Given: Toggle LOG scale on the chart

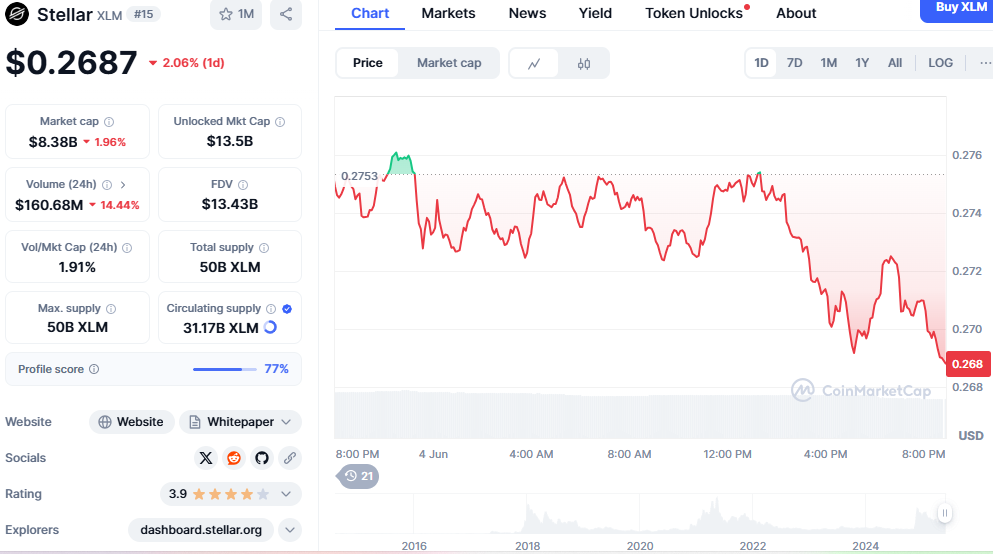Looking at the screenshot, I should point(940,63).
